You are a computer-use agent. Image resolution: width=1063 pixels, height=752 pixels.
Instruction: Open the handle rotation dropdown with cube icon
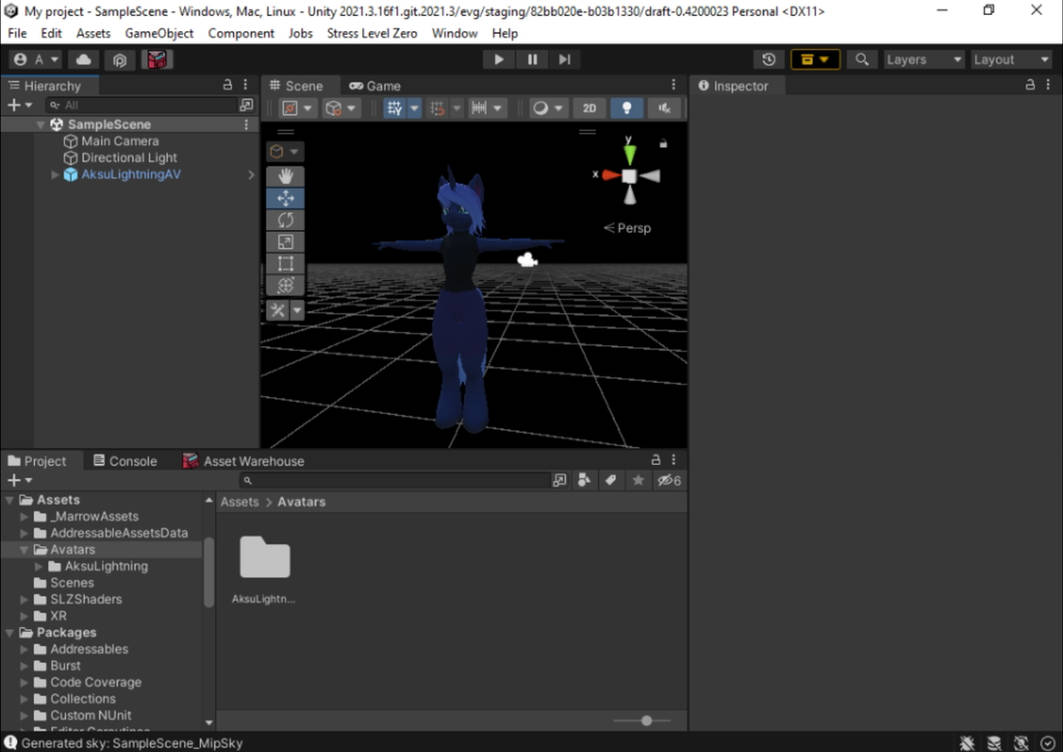pyautogui.click(x=341, y=108)
